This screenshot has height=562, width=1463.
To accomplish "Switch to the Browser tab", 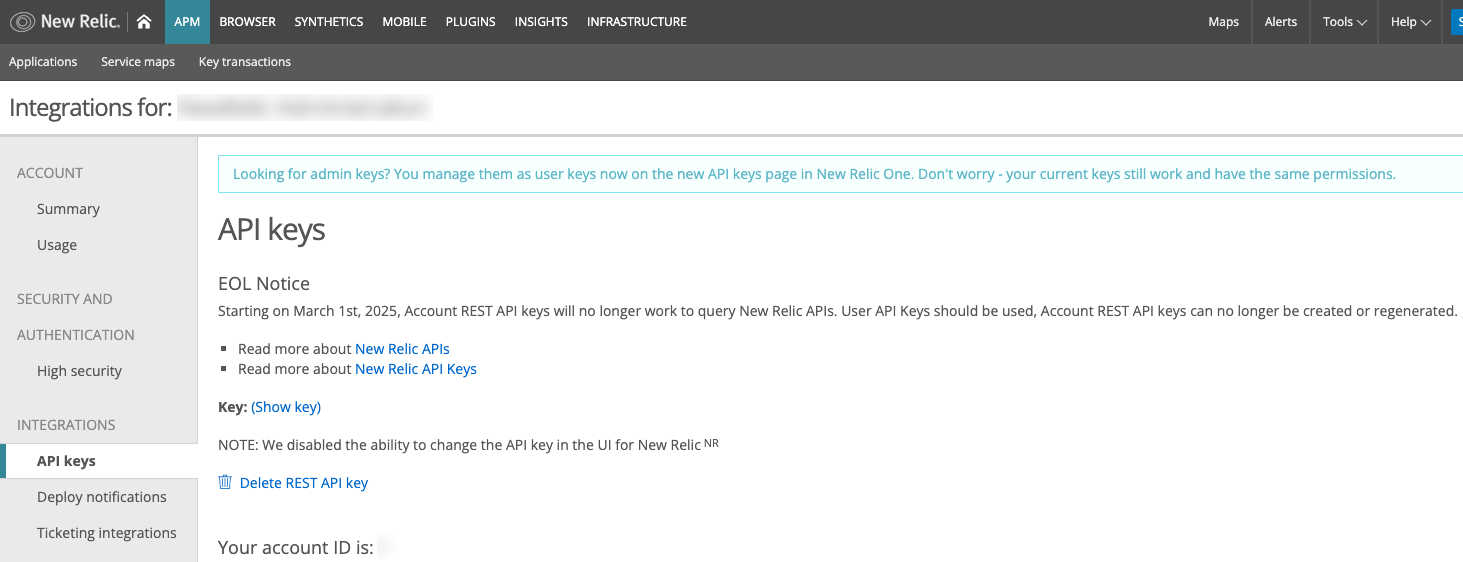I will (247, 22).
